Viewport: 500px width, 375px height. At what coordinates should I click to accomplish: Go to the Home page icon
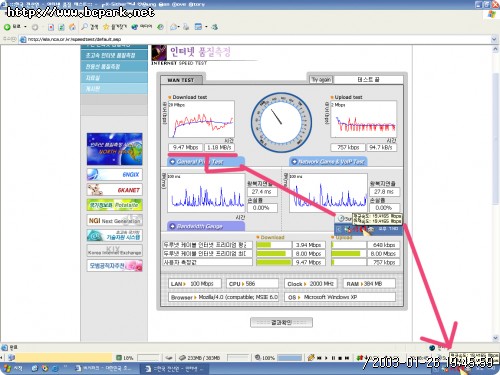click(72, 27)
